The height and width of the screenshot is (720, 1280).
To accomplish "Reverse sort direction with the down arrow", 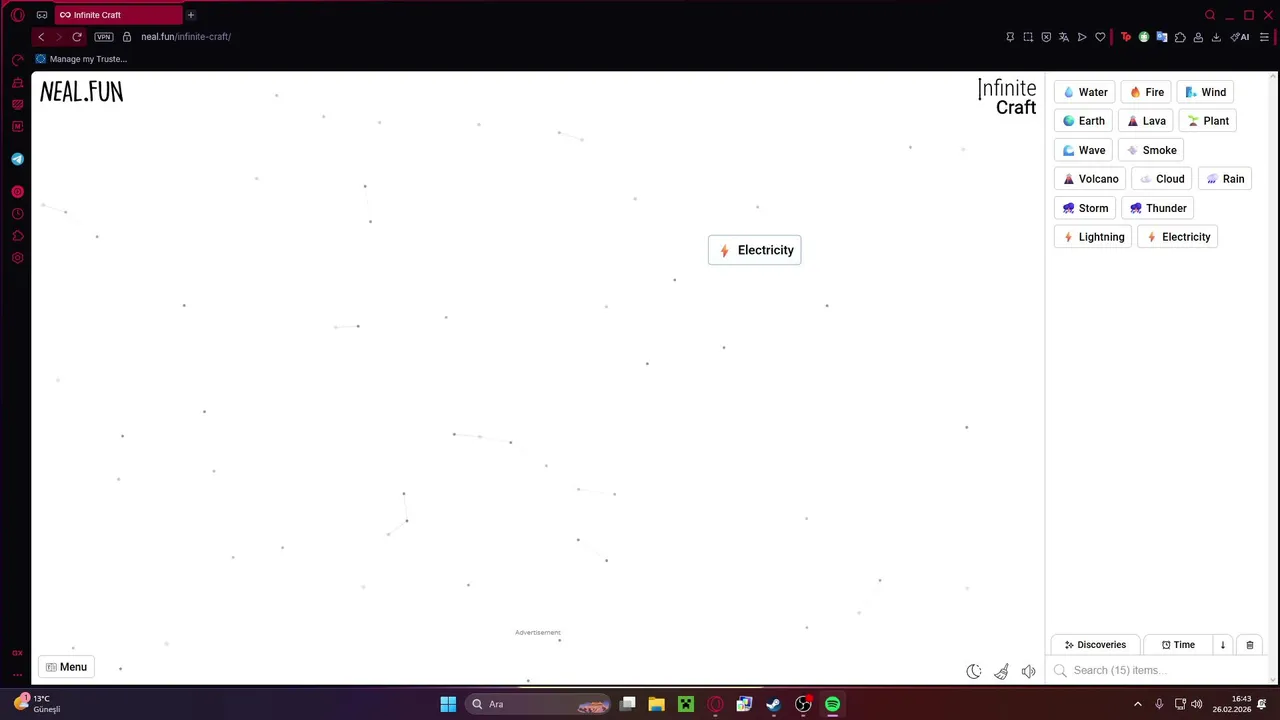I will point(1222,645).
